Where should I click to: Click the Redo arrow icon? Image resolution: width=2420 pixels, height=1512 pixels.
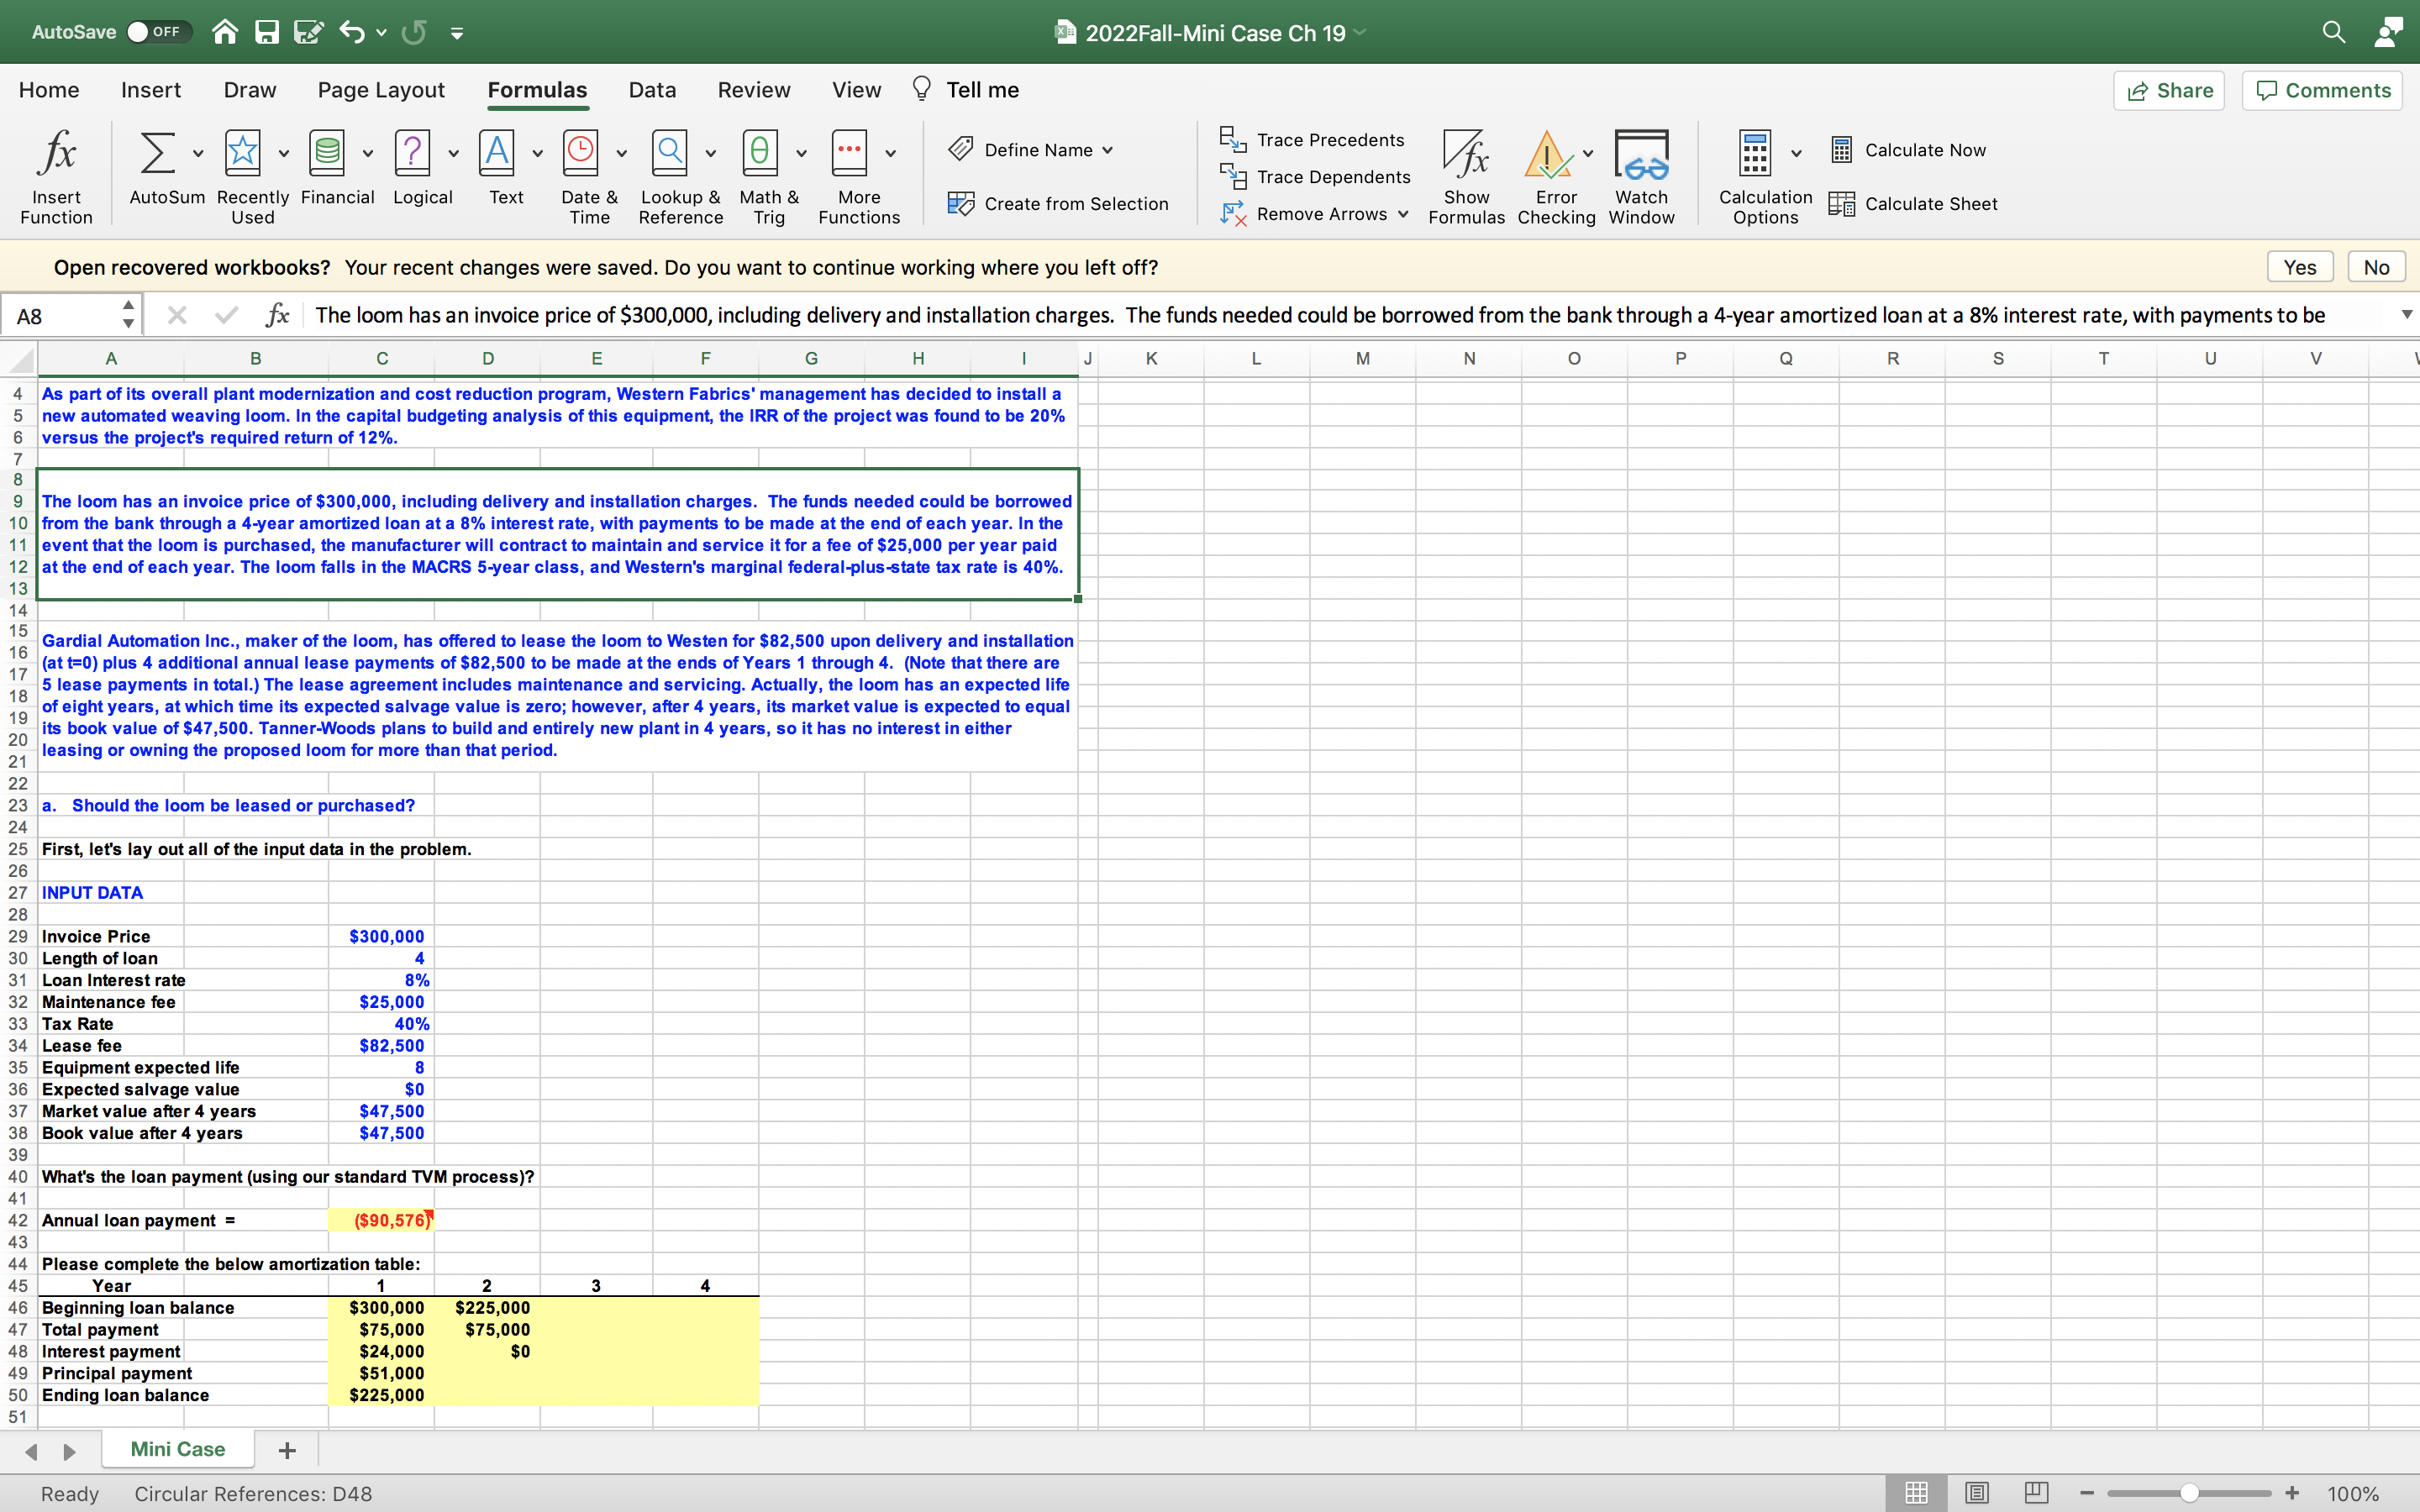pyautogui.click(x=414, y=32)
